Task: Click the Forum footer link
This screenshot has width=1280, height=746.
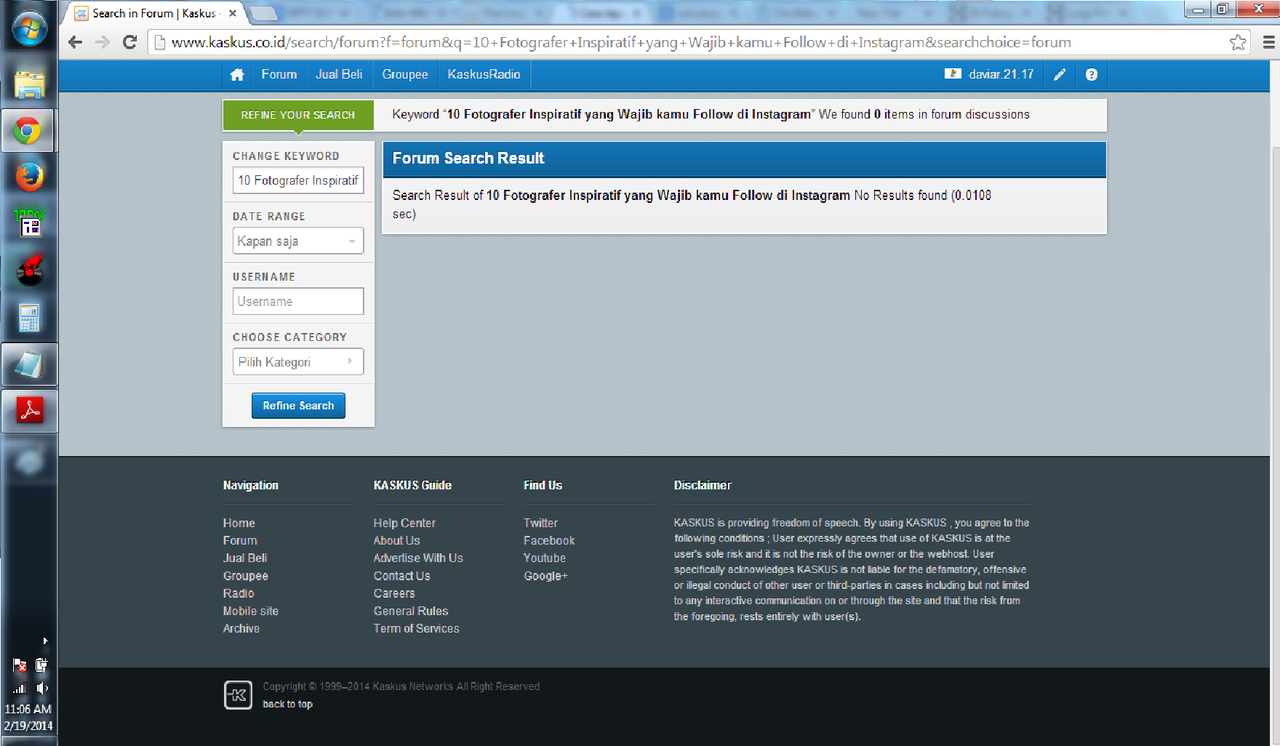Action: coord(240,541)
